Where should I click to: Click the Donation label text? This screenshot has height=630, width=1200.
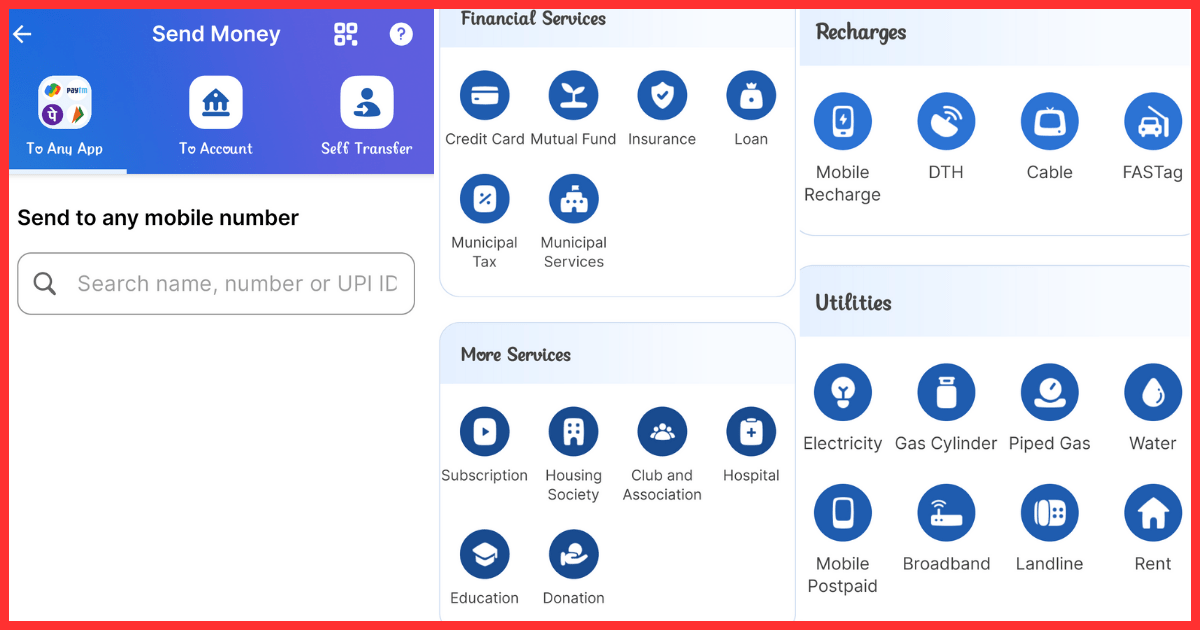[x=573, y=598]
